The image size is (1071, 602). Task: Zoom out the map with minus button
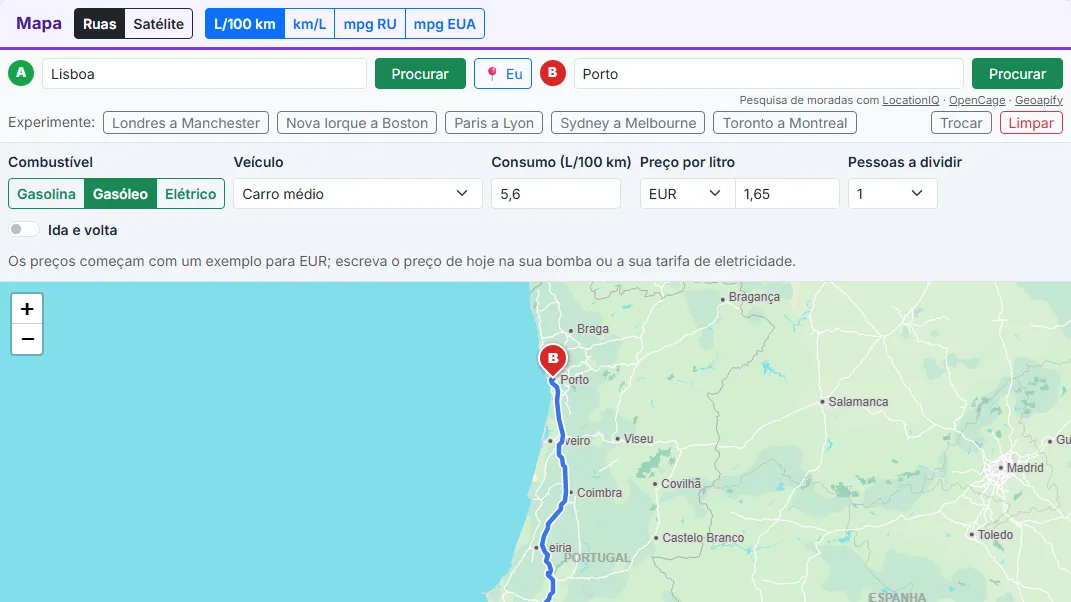pyautogui.click(x=27, y=339)
